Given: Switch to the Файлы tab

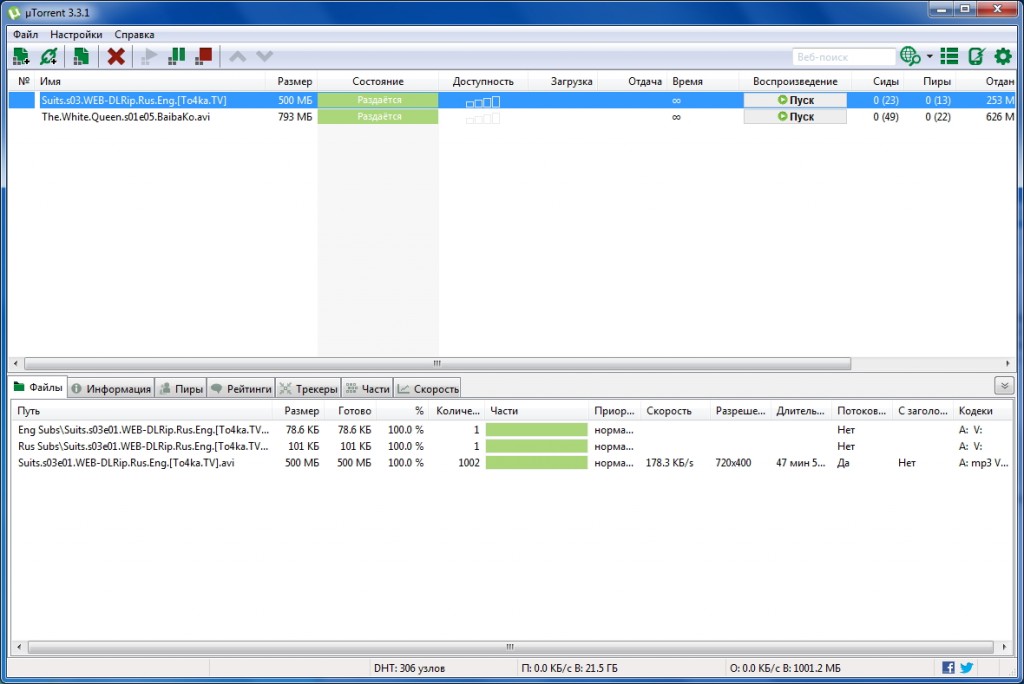Looking at the screenshot, I should (x=38, y=387).
